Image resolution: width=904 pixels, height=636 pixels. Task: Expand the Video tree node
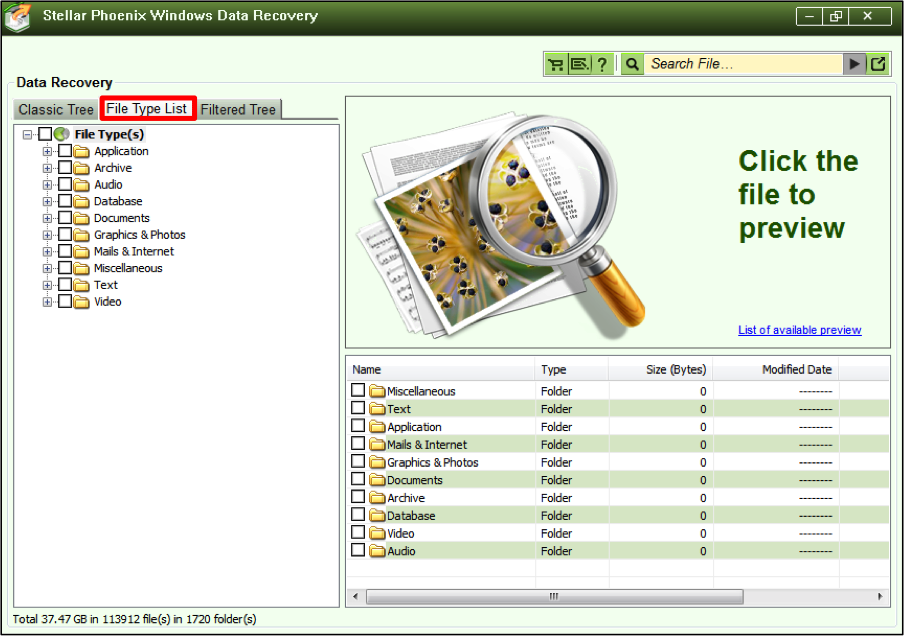pyautogui.click(x=47, y=302)
